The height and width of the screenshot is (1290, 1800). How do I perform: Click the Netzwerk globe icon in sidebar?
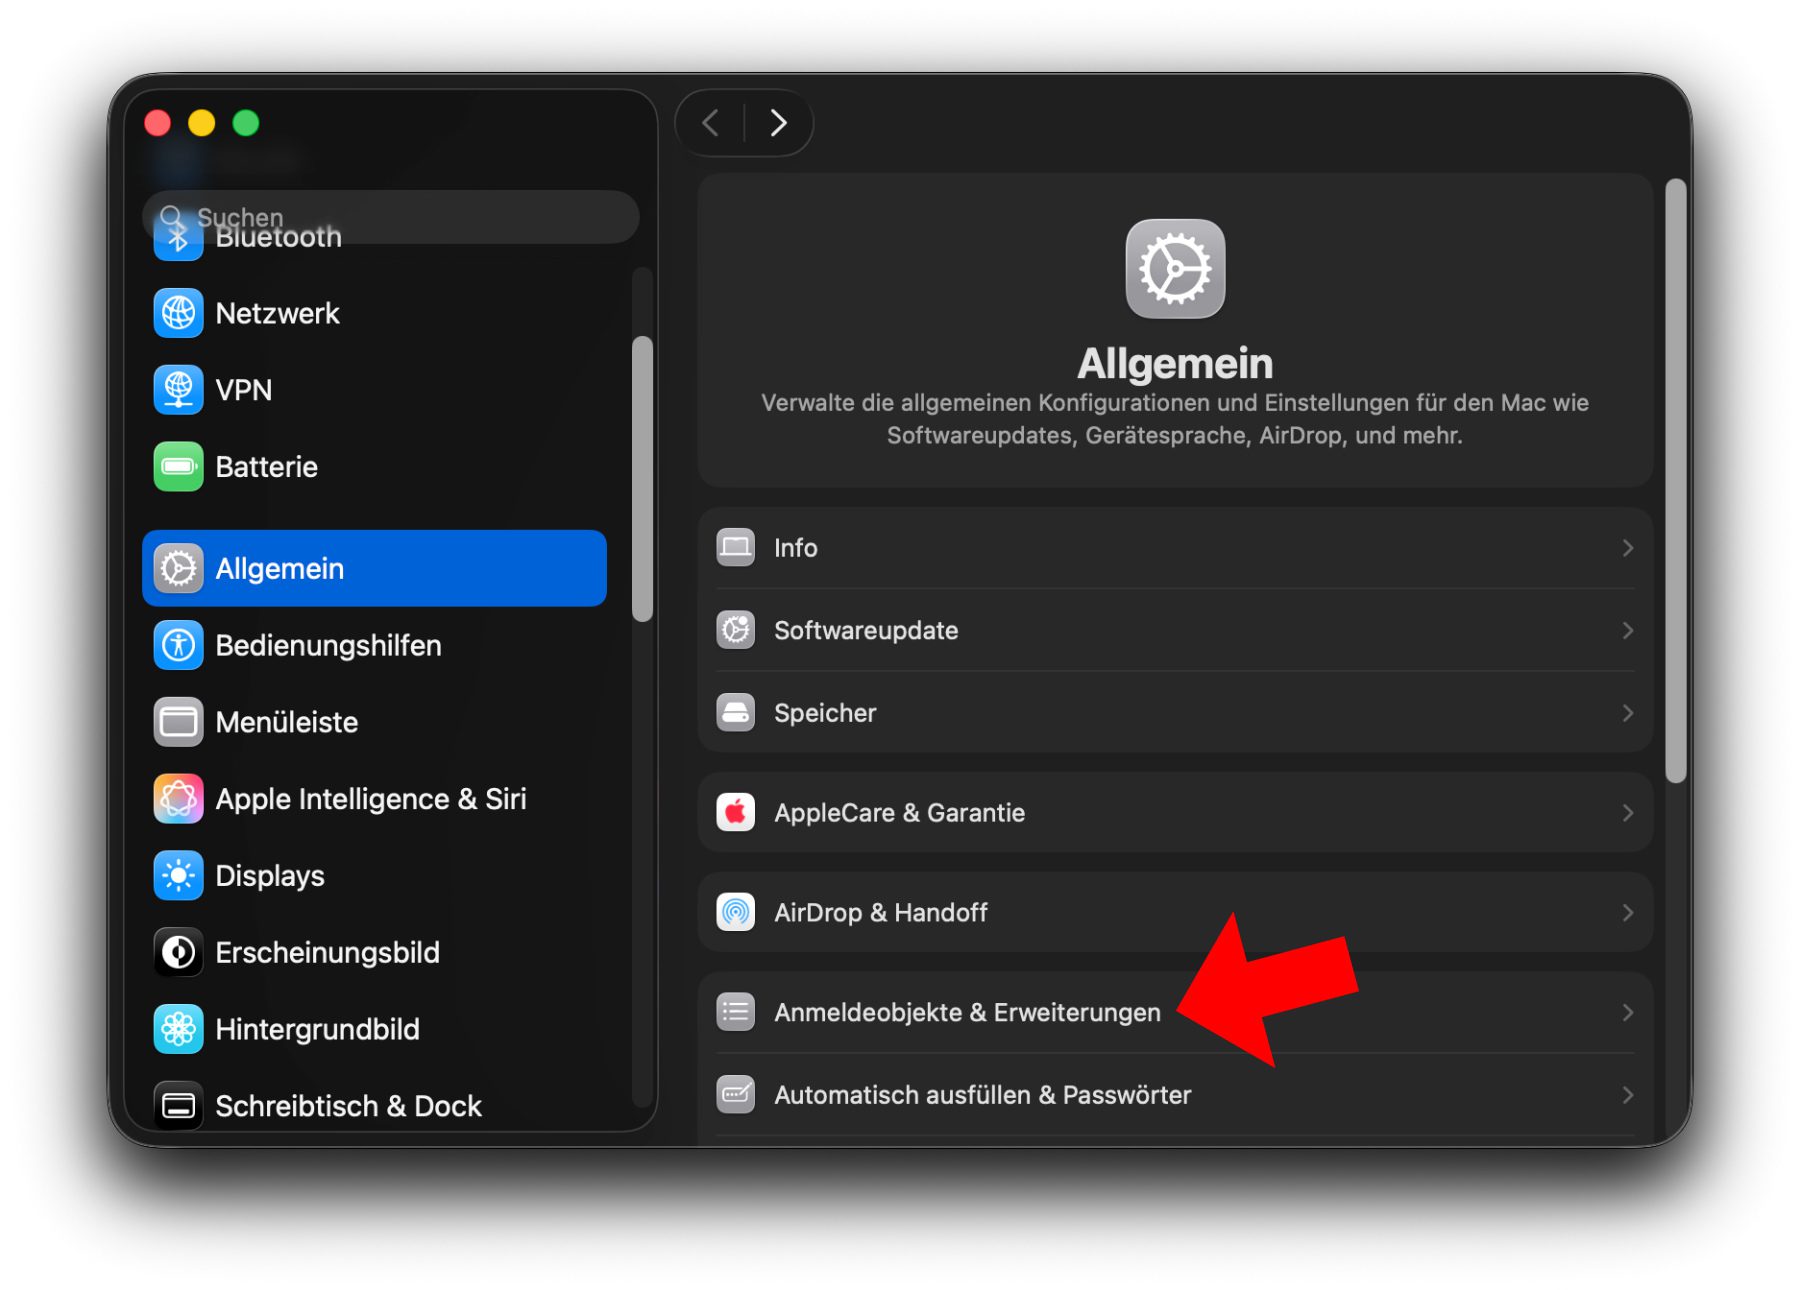[x=178, y=313]
